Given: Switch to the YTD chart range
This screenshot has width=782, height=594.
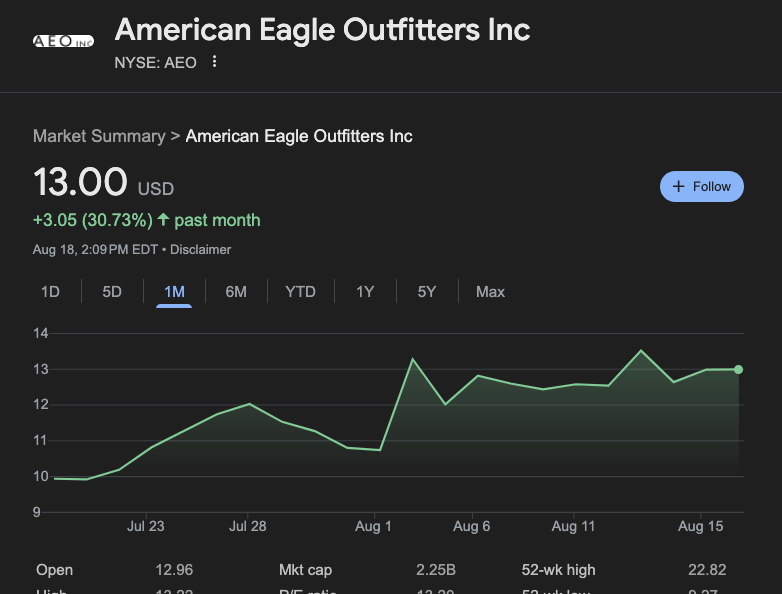Looking at the screenshot, I should 300,292.
